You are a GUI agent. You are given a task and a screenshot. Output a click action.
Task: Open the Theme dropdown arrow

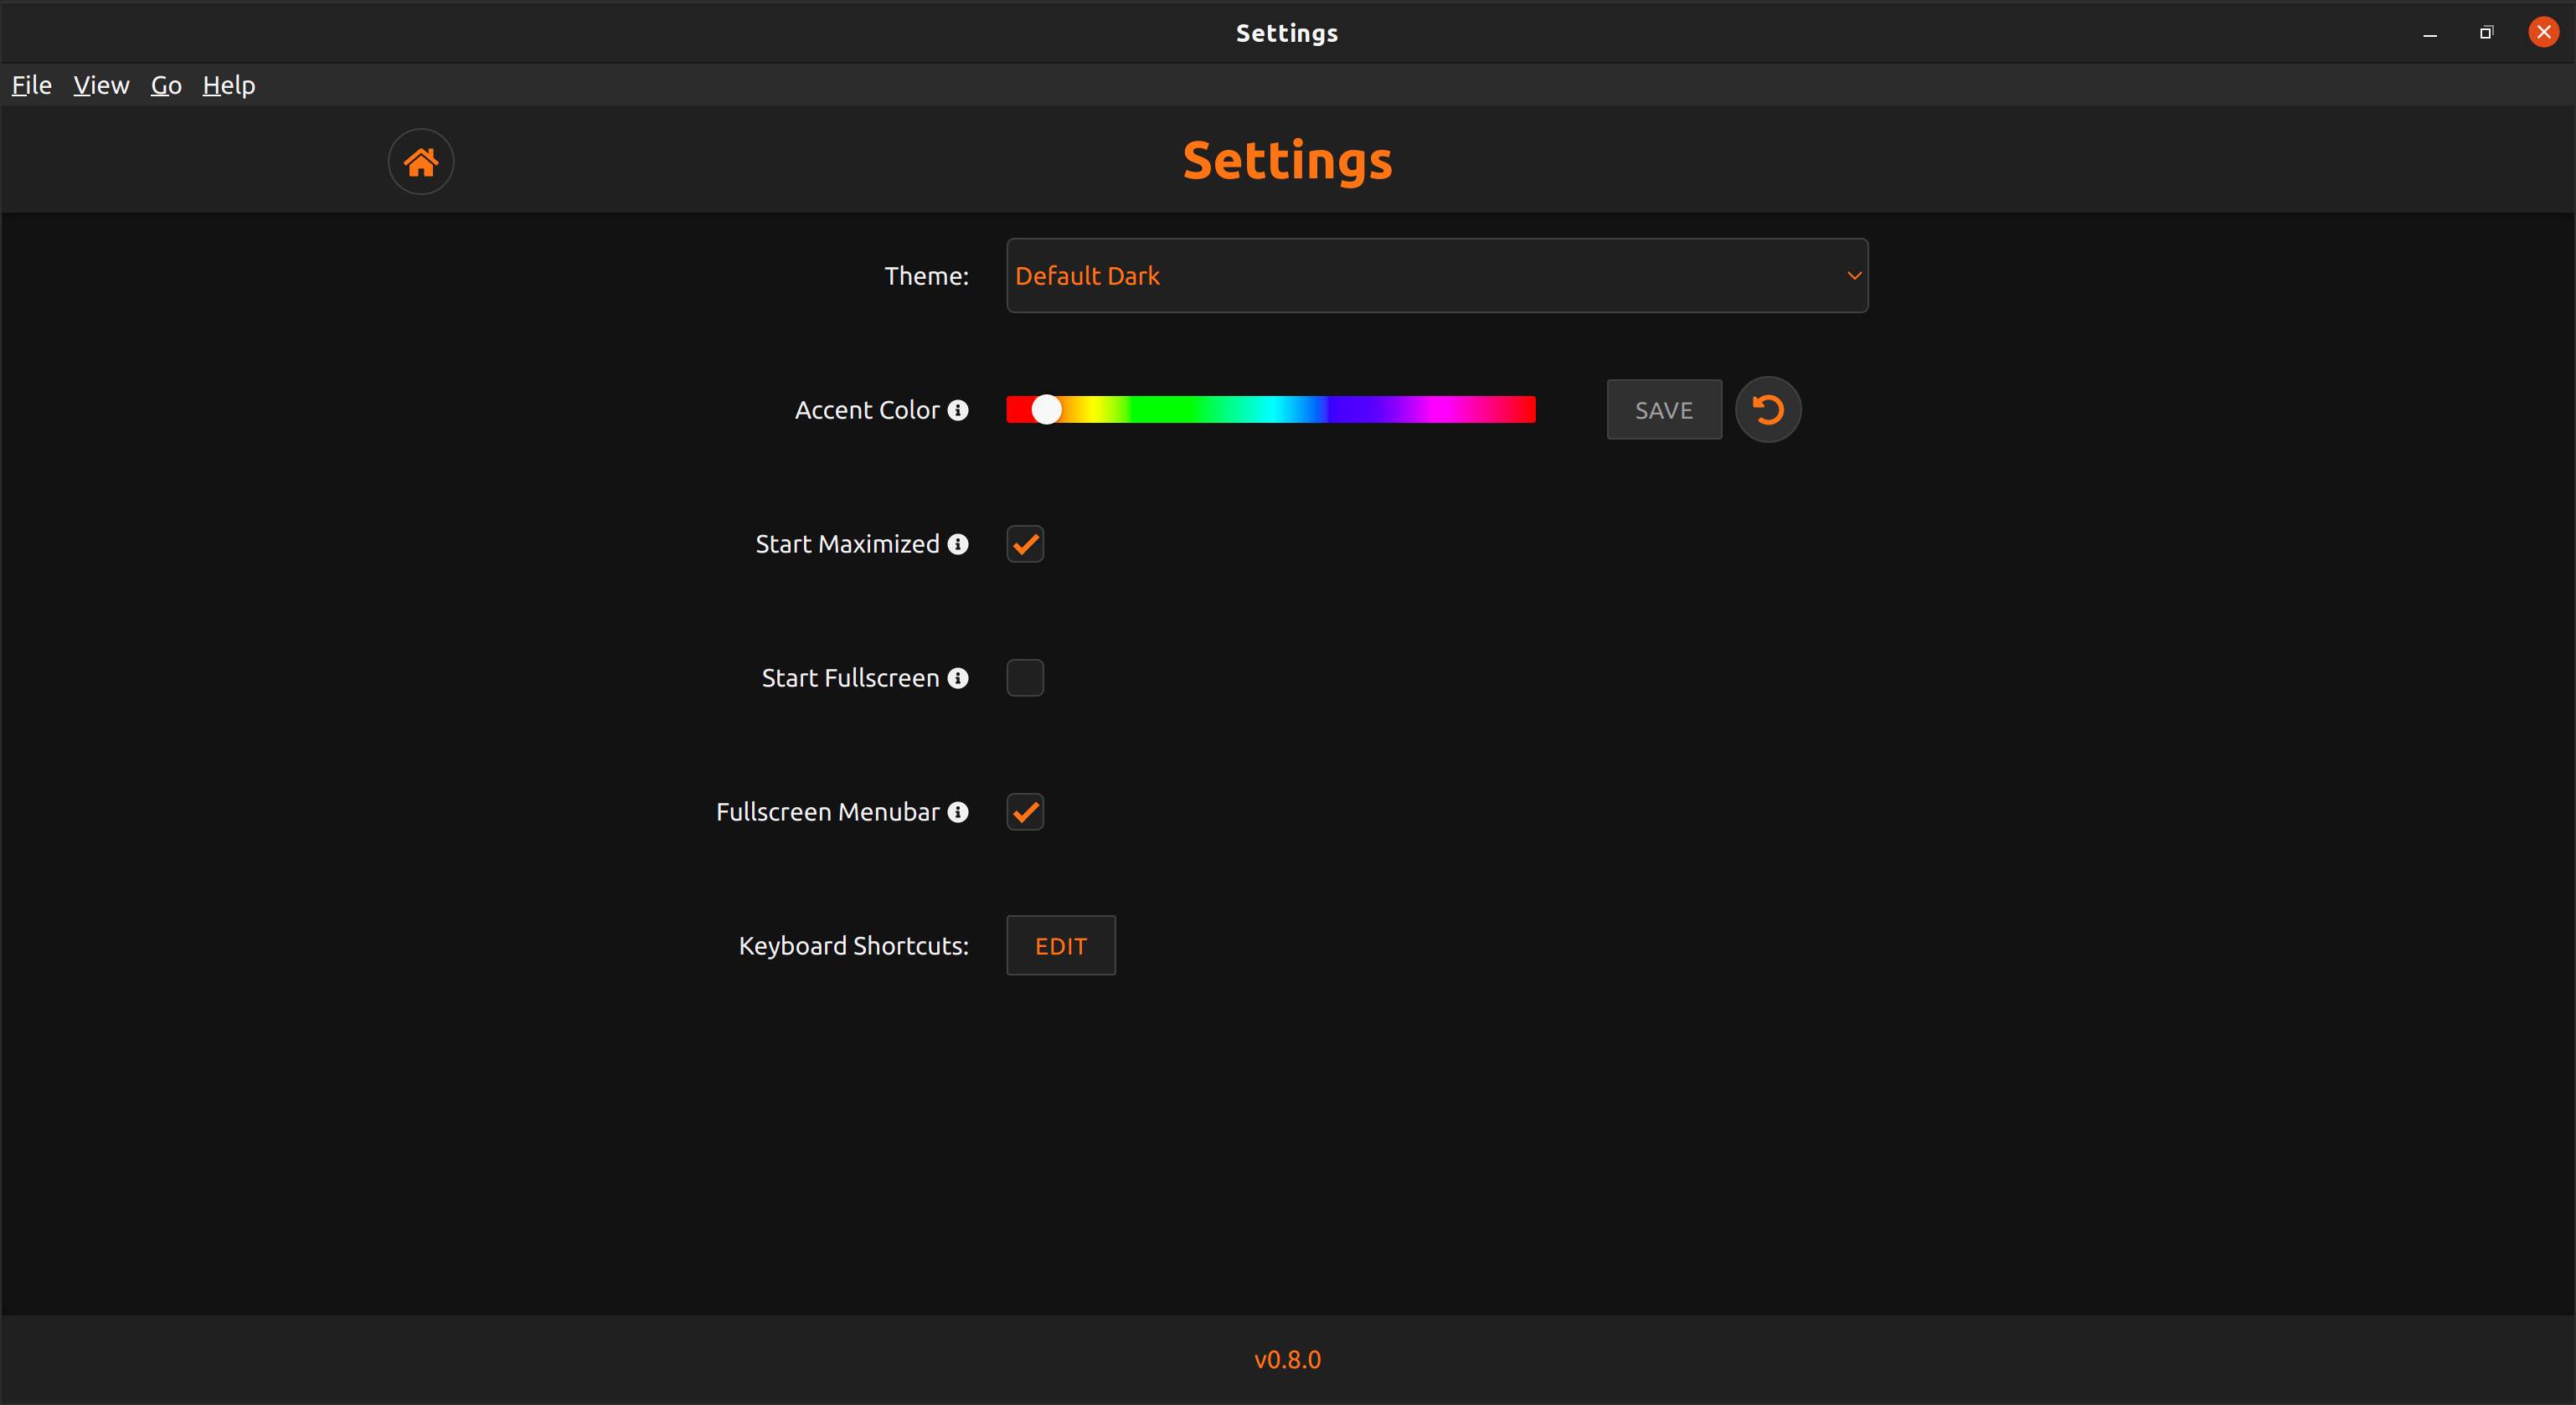[x=1853, y=276]
